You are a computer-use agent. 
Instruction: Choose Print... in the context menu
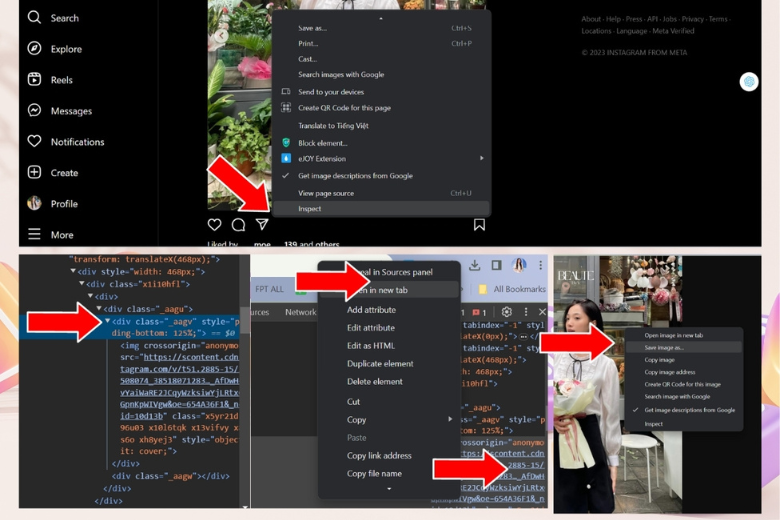pos(308,44)
